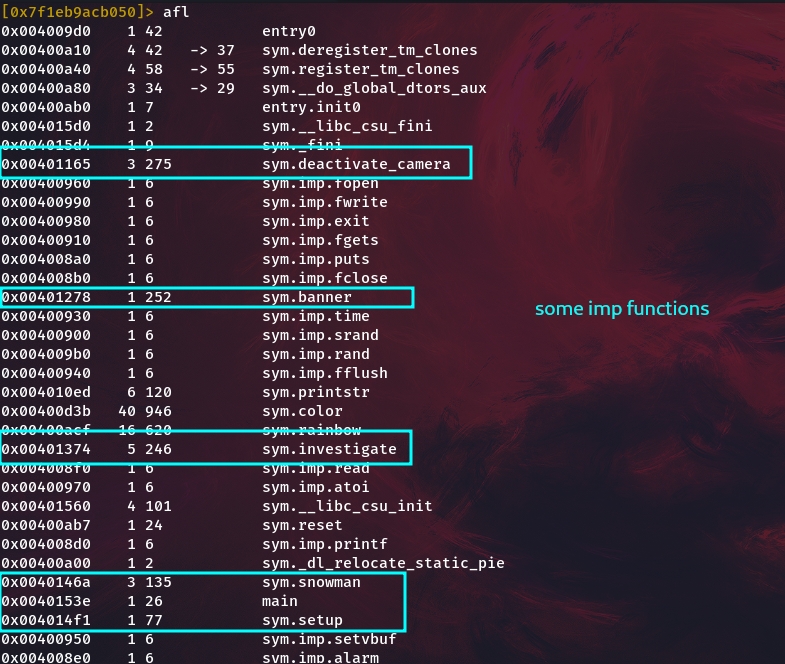Select the sym.__libc_csu_init function
This screenshot has height=664, width=785.
click(x=347, y=506)
